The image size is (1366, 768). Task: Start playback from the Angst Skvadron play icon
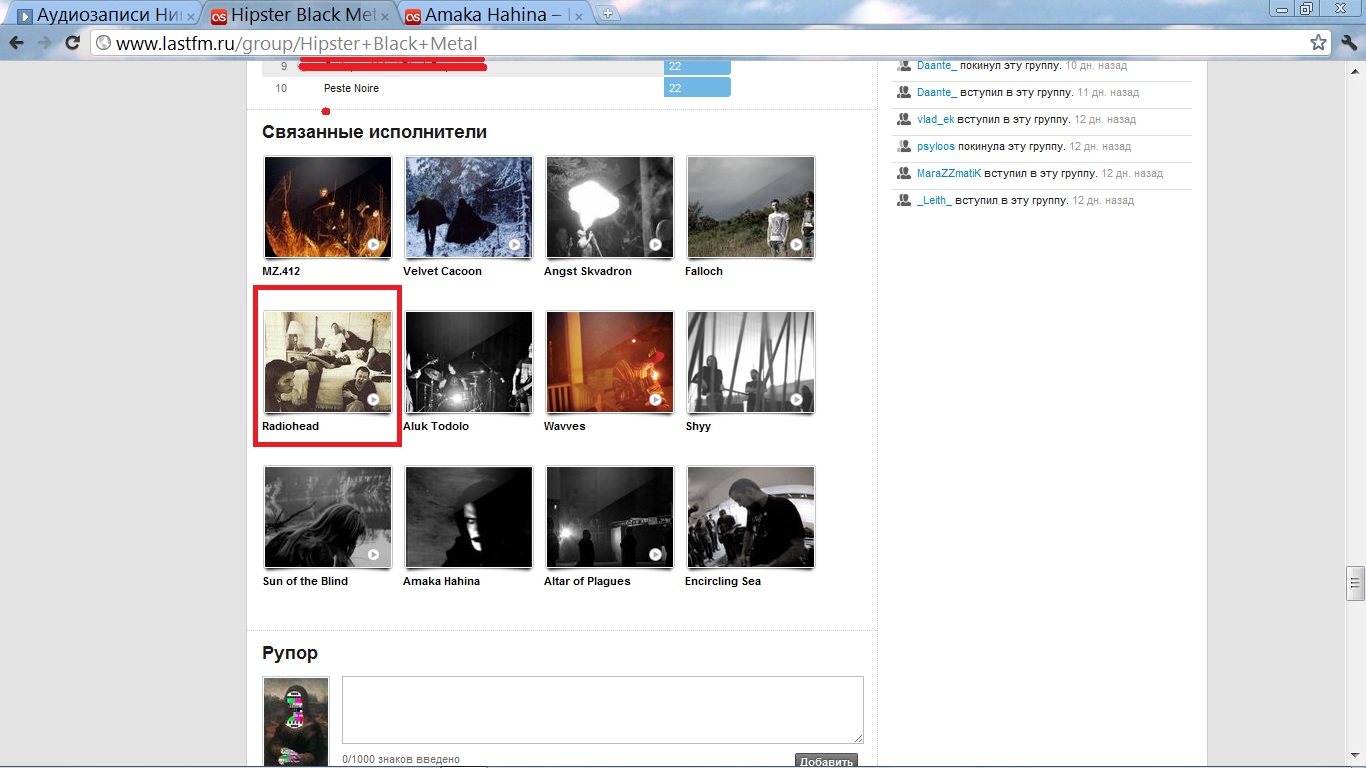[656, 244]
